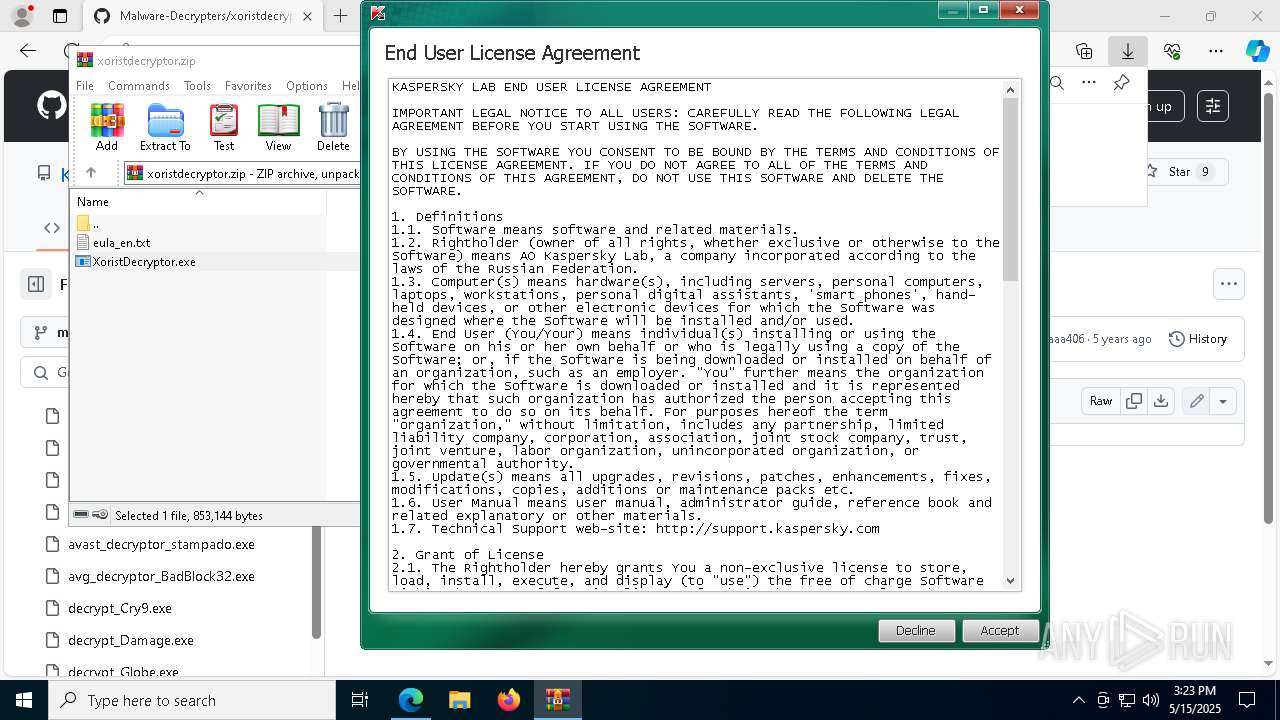Click the EULA scrollbar thumb
The height and width of the screenshot is (720, 1280).
coord(1010,190)
